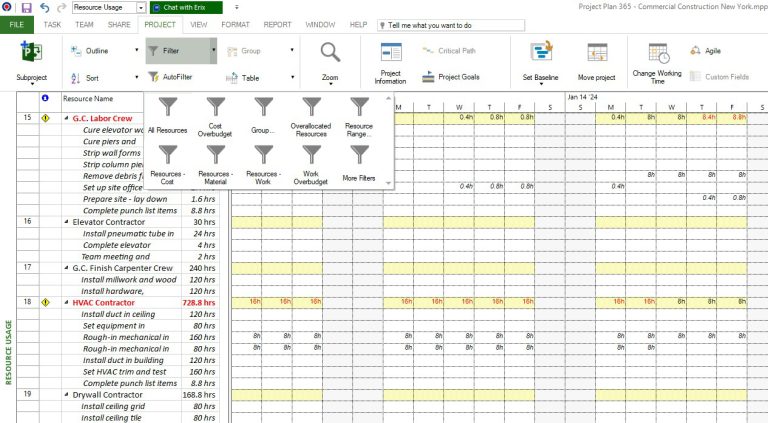The image size is (768, 423).
Task: Open the Filter dropdown arrow
Action: pos(214,50)
